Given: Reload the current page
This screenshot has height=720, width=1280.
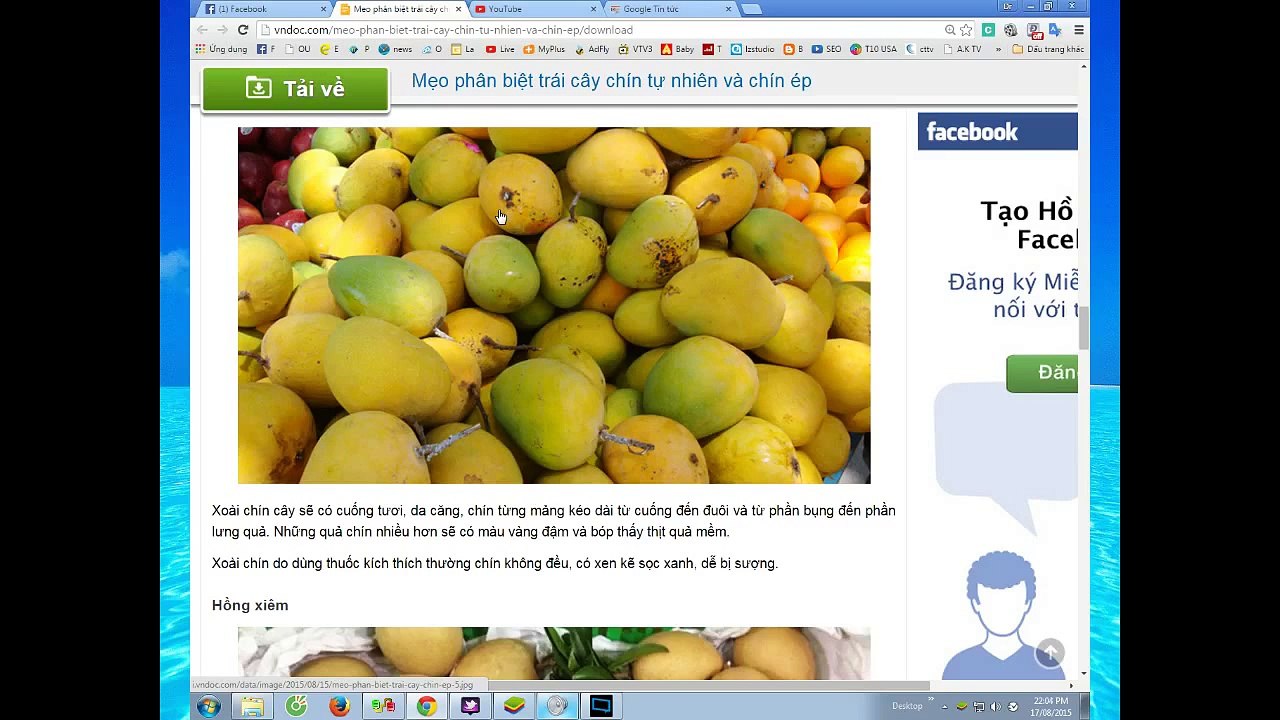Looking at the screenshot, I should tap(243, 30).
